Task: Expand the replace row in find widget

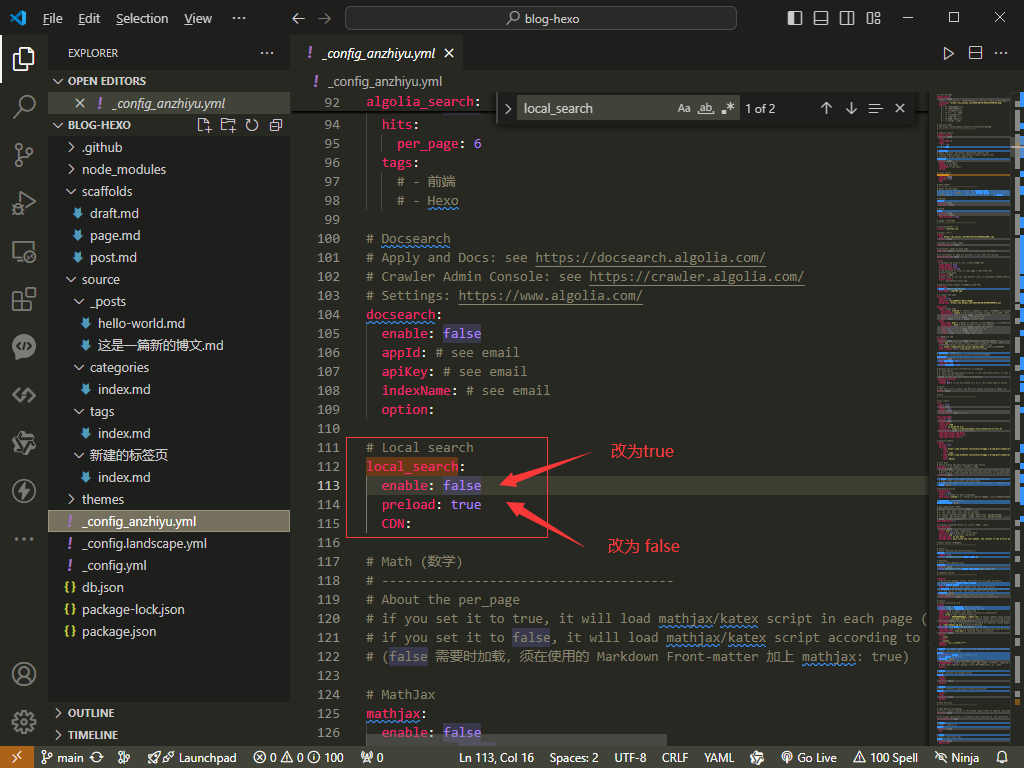Action: tap(508, 108)
